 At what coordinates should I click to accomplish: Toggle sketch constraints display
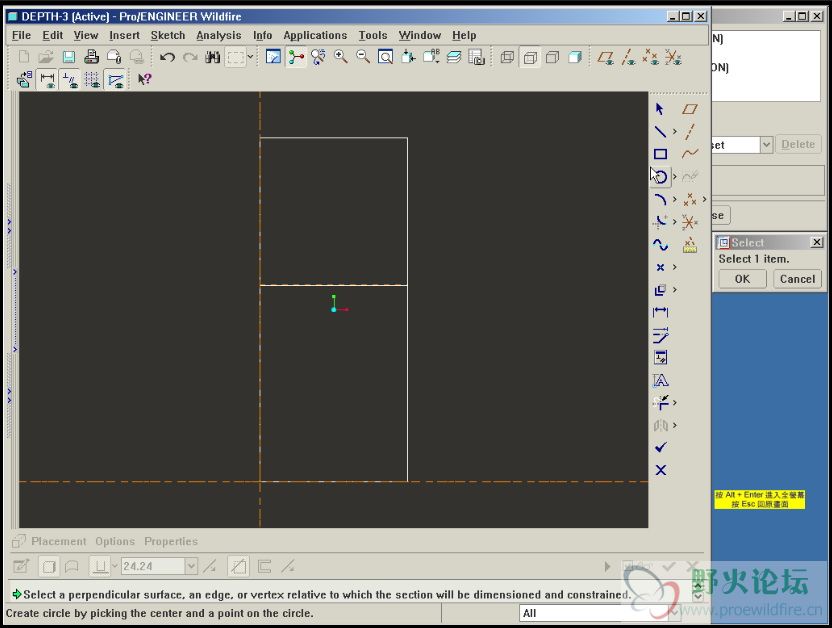(70, 80)
